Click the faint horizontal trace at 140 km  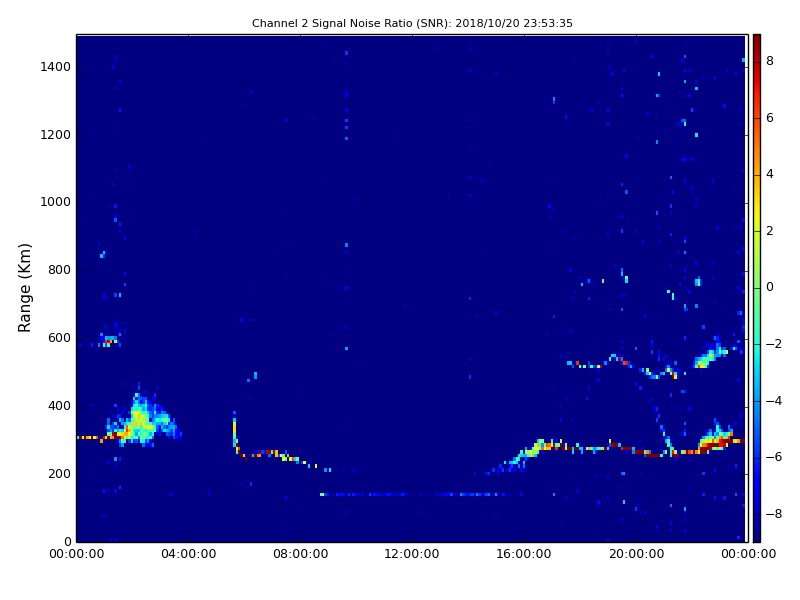tap(422, 494)
